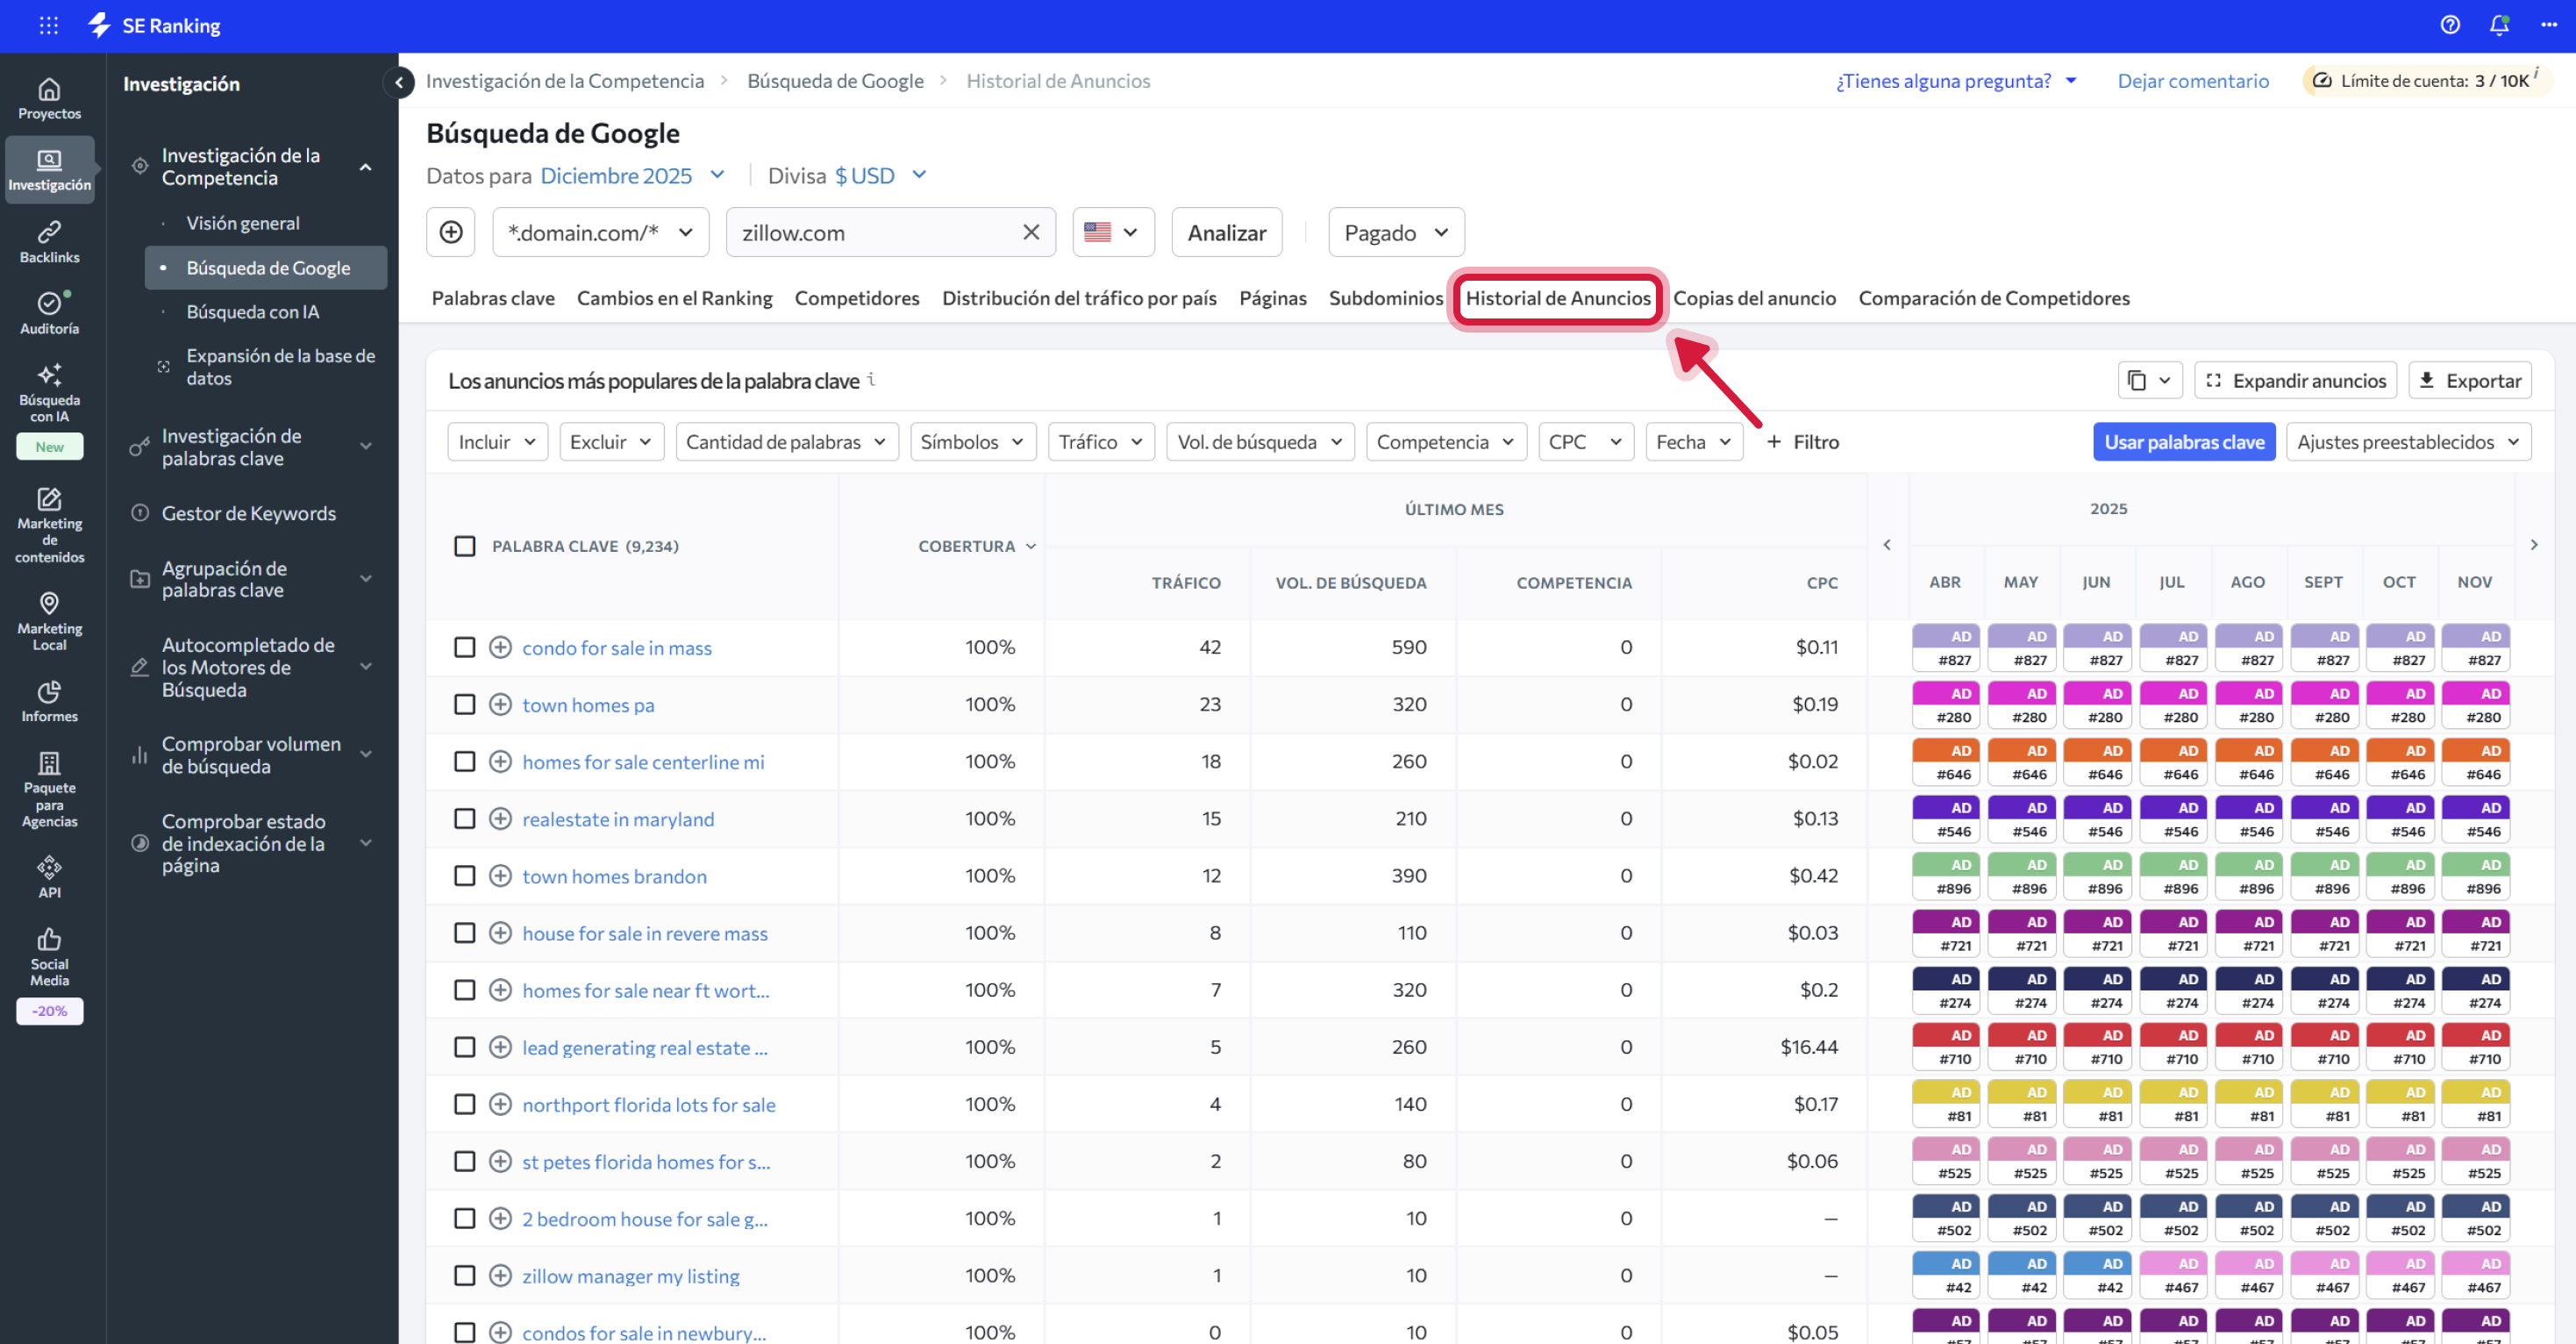This screenshot has width=2576, height=1344.
Task: Select all keywords with header checkbox
Action: pos(464,546)
